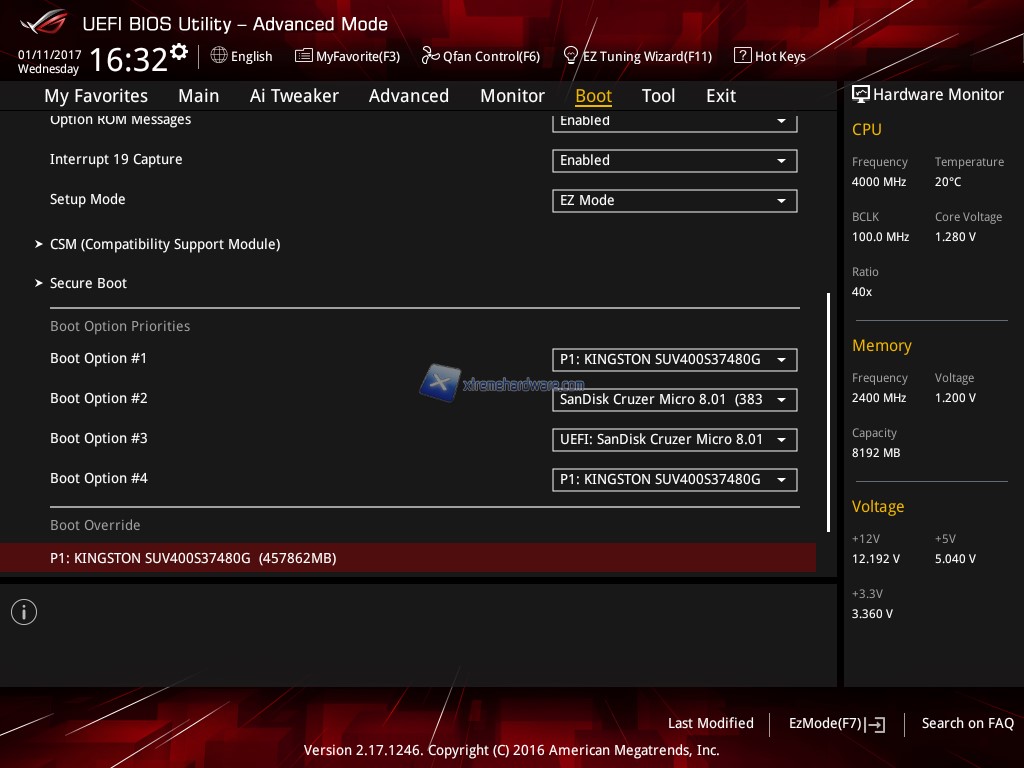This screenshot has width=1024, height=768.
Task: Open the Setup Mode dropdown
Action: 674,200
